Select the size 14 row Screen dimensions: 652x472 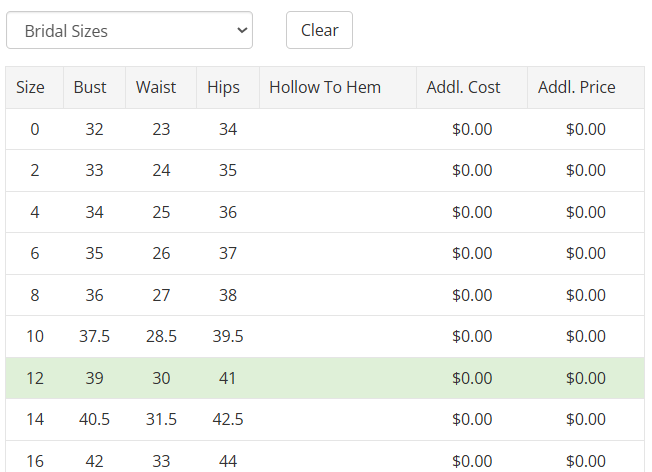(x=325, y=419)
